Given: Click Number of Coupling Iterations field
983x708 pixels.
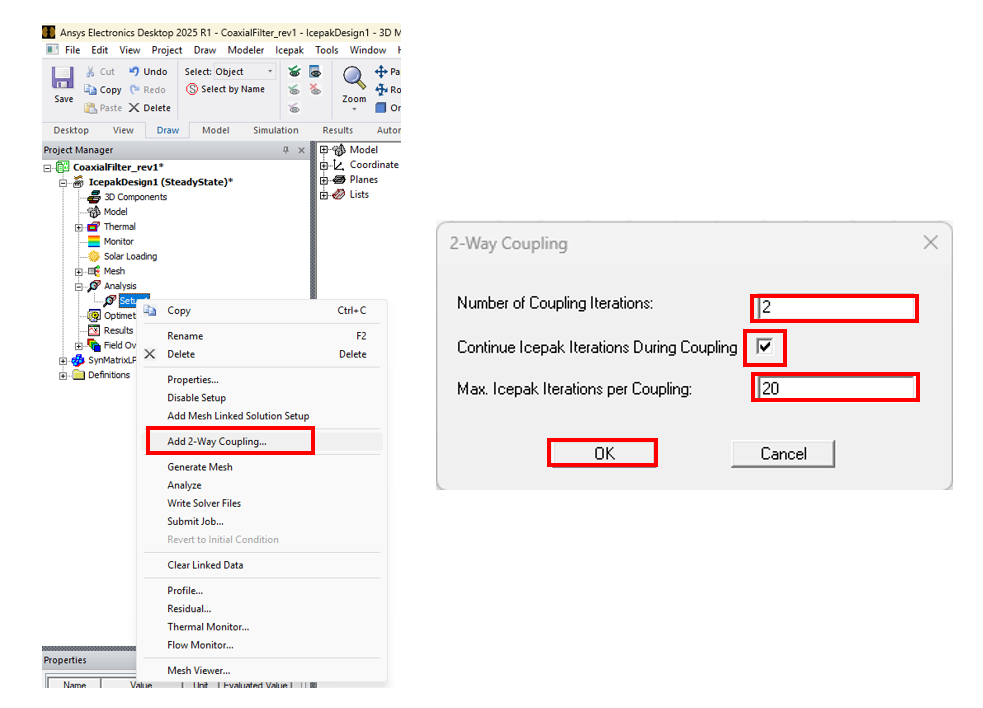Looking at the screenshot, I should point(834,308).
